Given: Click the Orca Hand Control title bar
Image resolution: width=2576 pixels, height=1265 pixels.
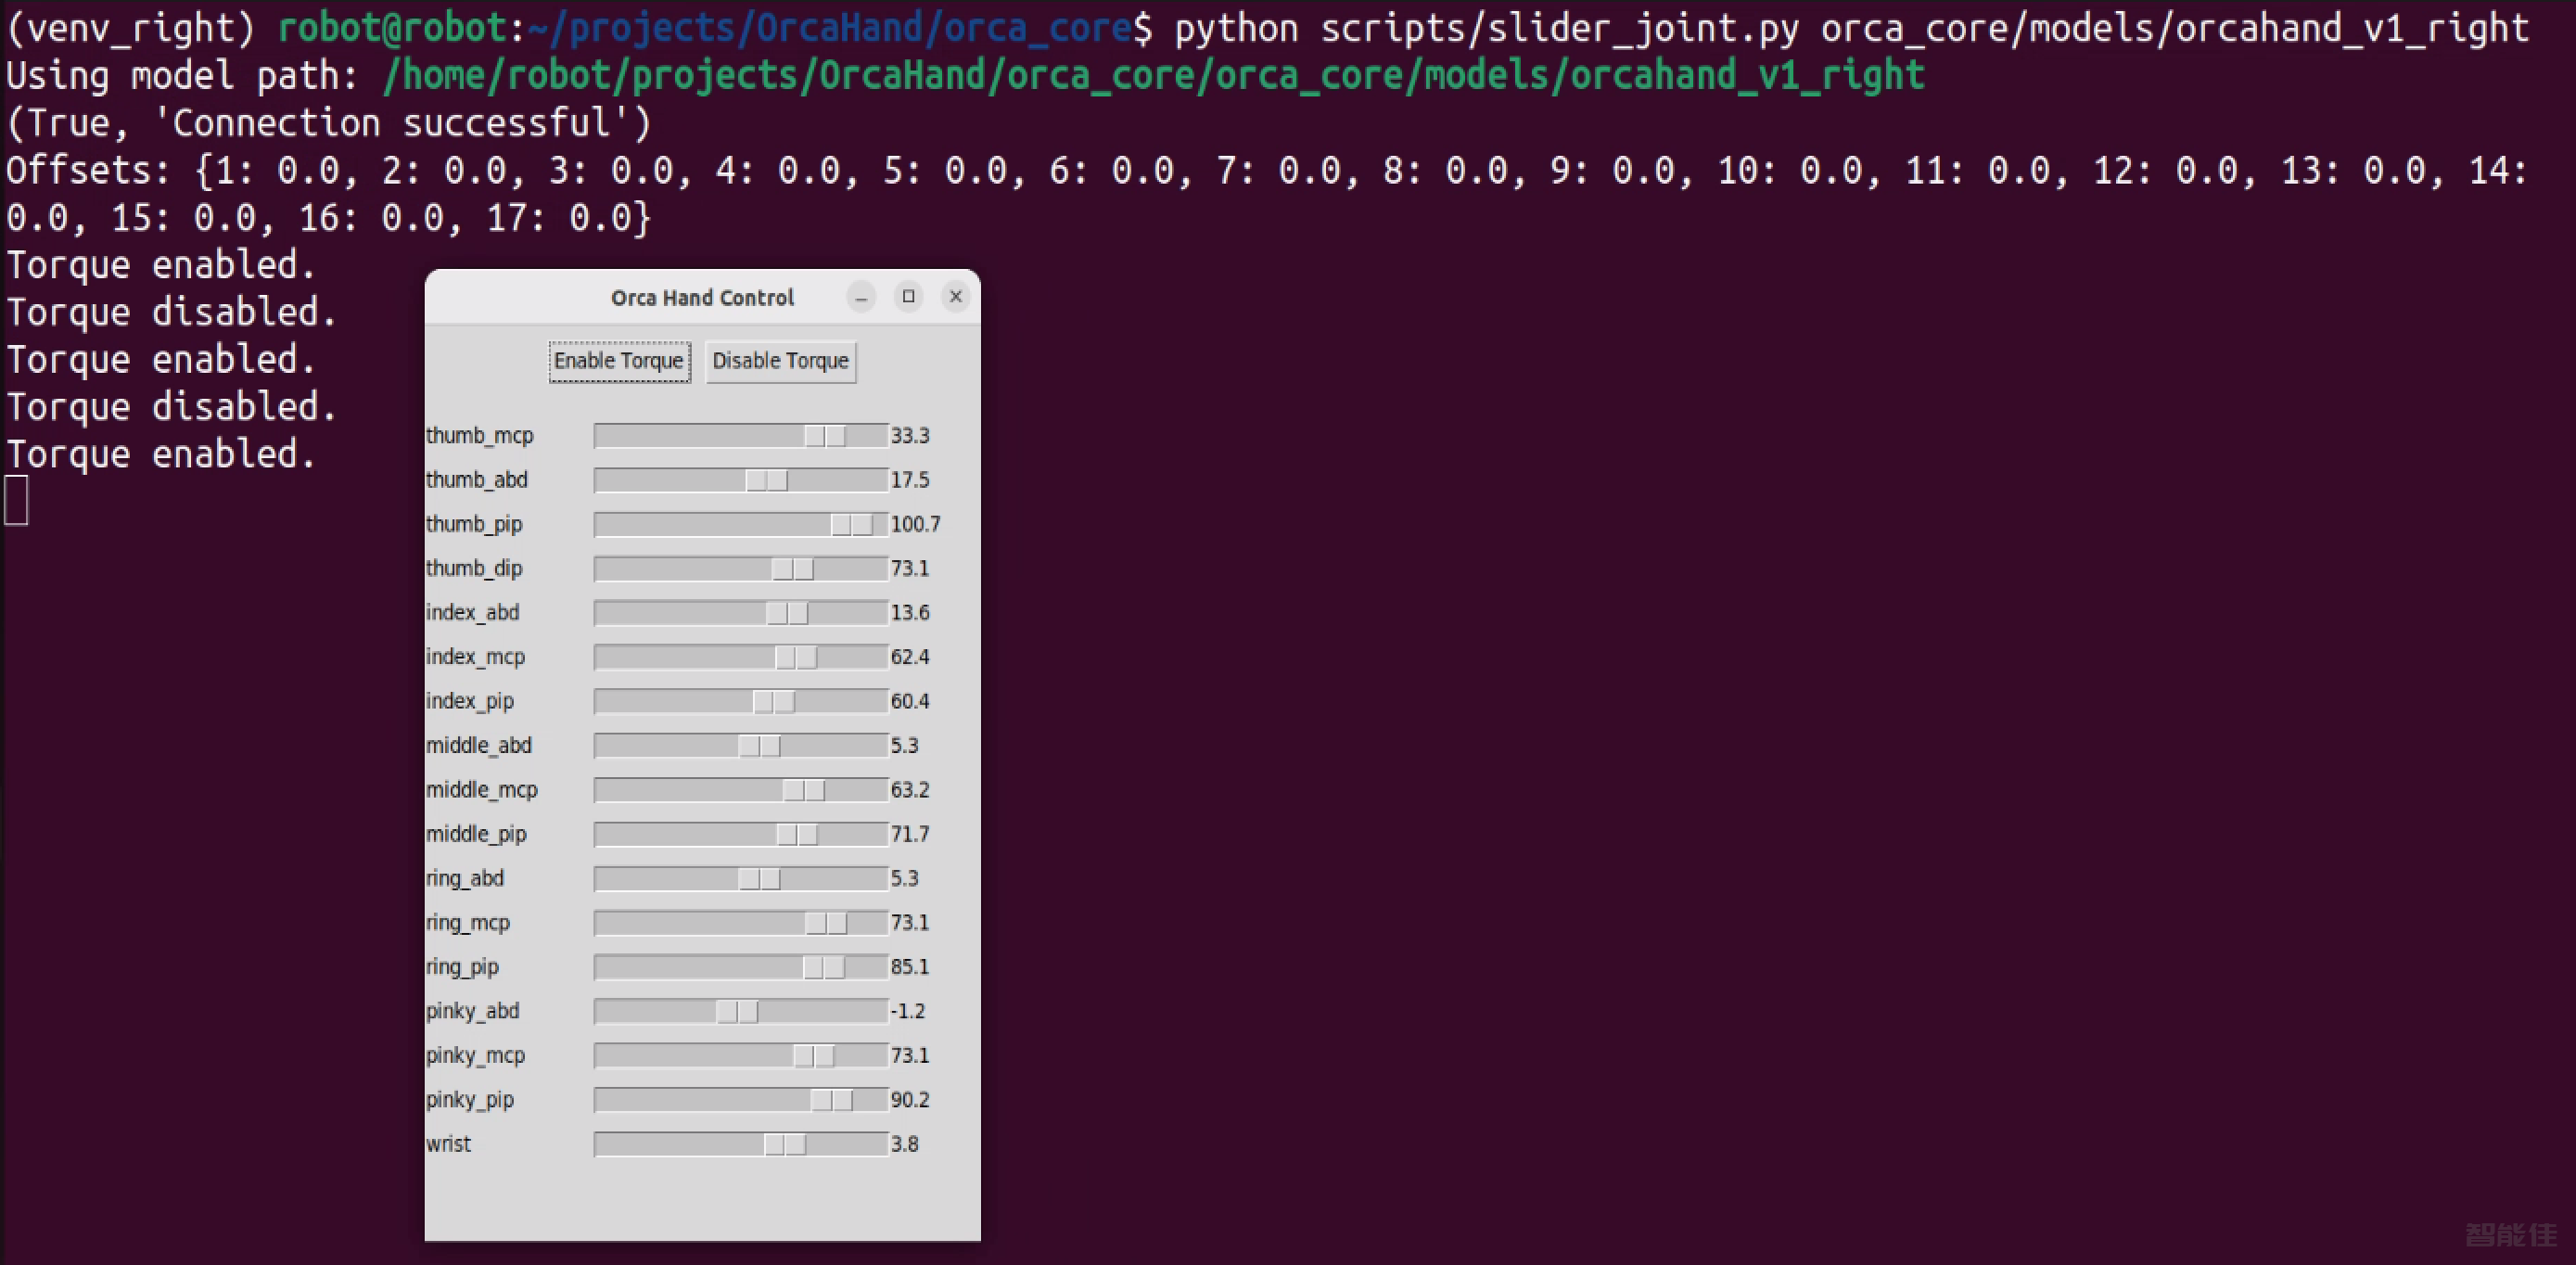Looking at the screenshot, I should click(702, 297).
